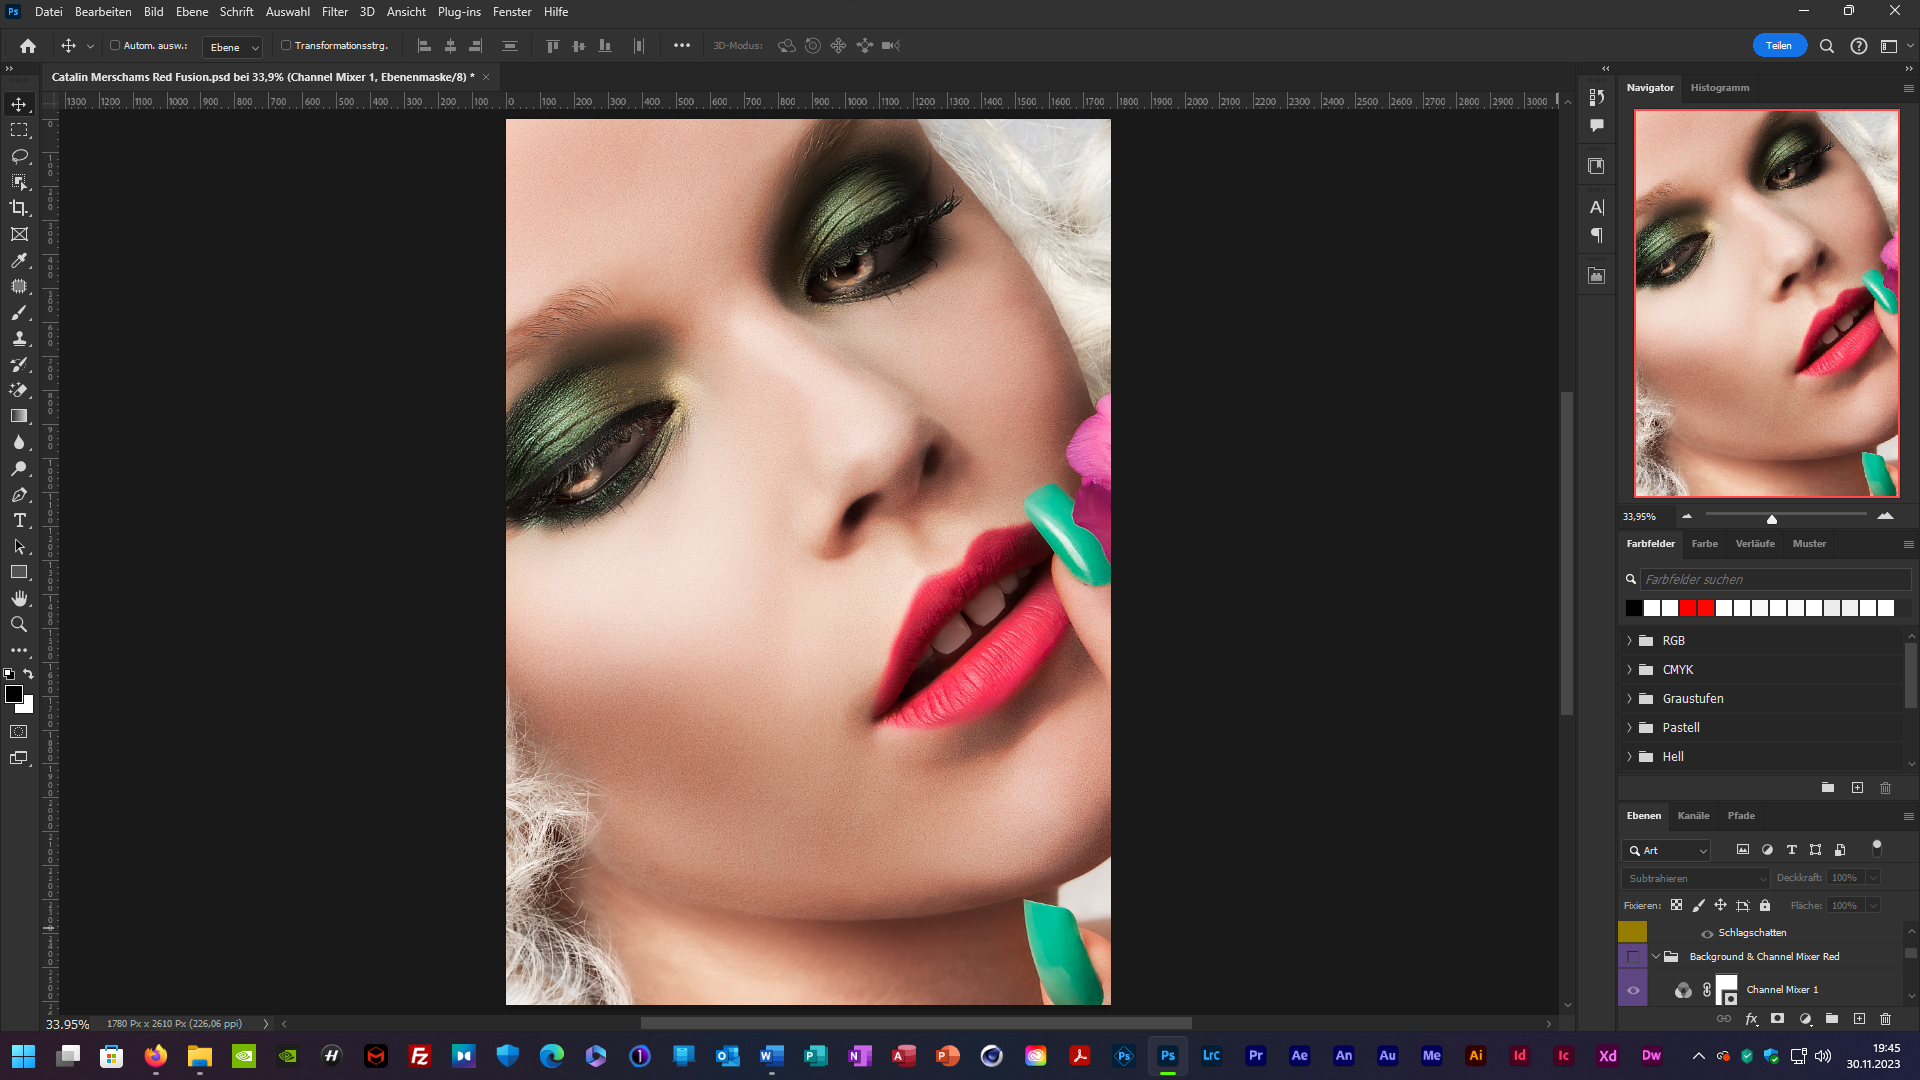Select the Zoom tool
Image resolution: width=1920 pixels, height=1080 pixels.
(19, 624)
